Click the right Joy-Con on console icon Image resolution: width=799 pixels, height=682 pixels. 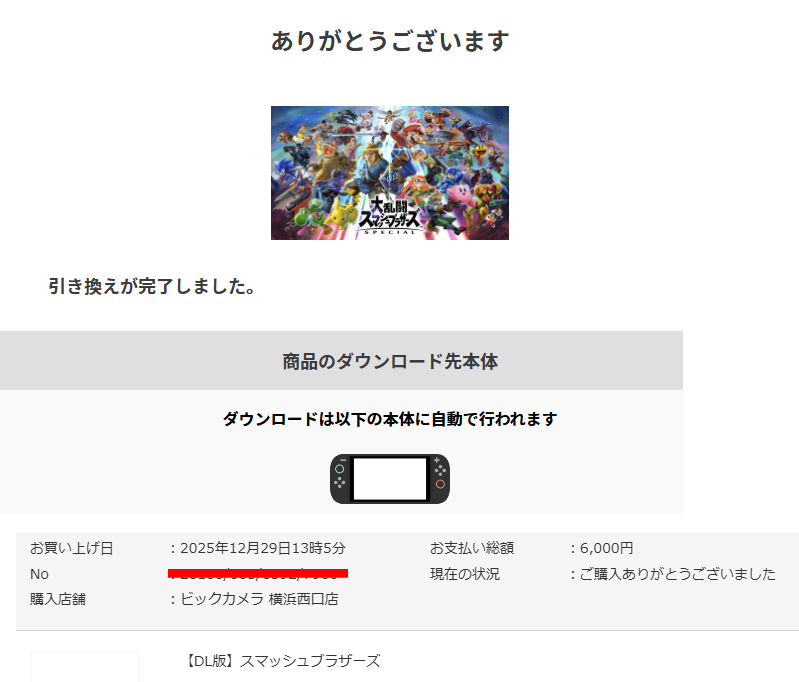click(439, 479)
